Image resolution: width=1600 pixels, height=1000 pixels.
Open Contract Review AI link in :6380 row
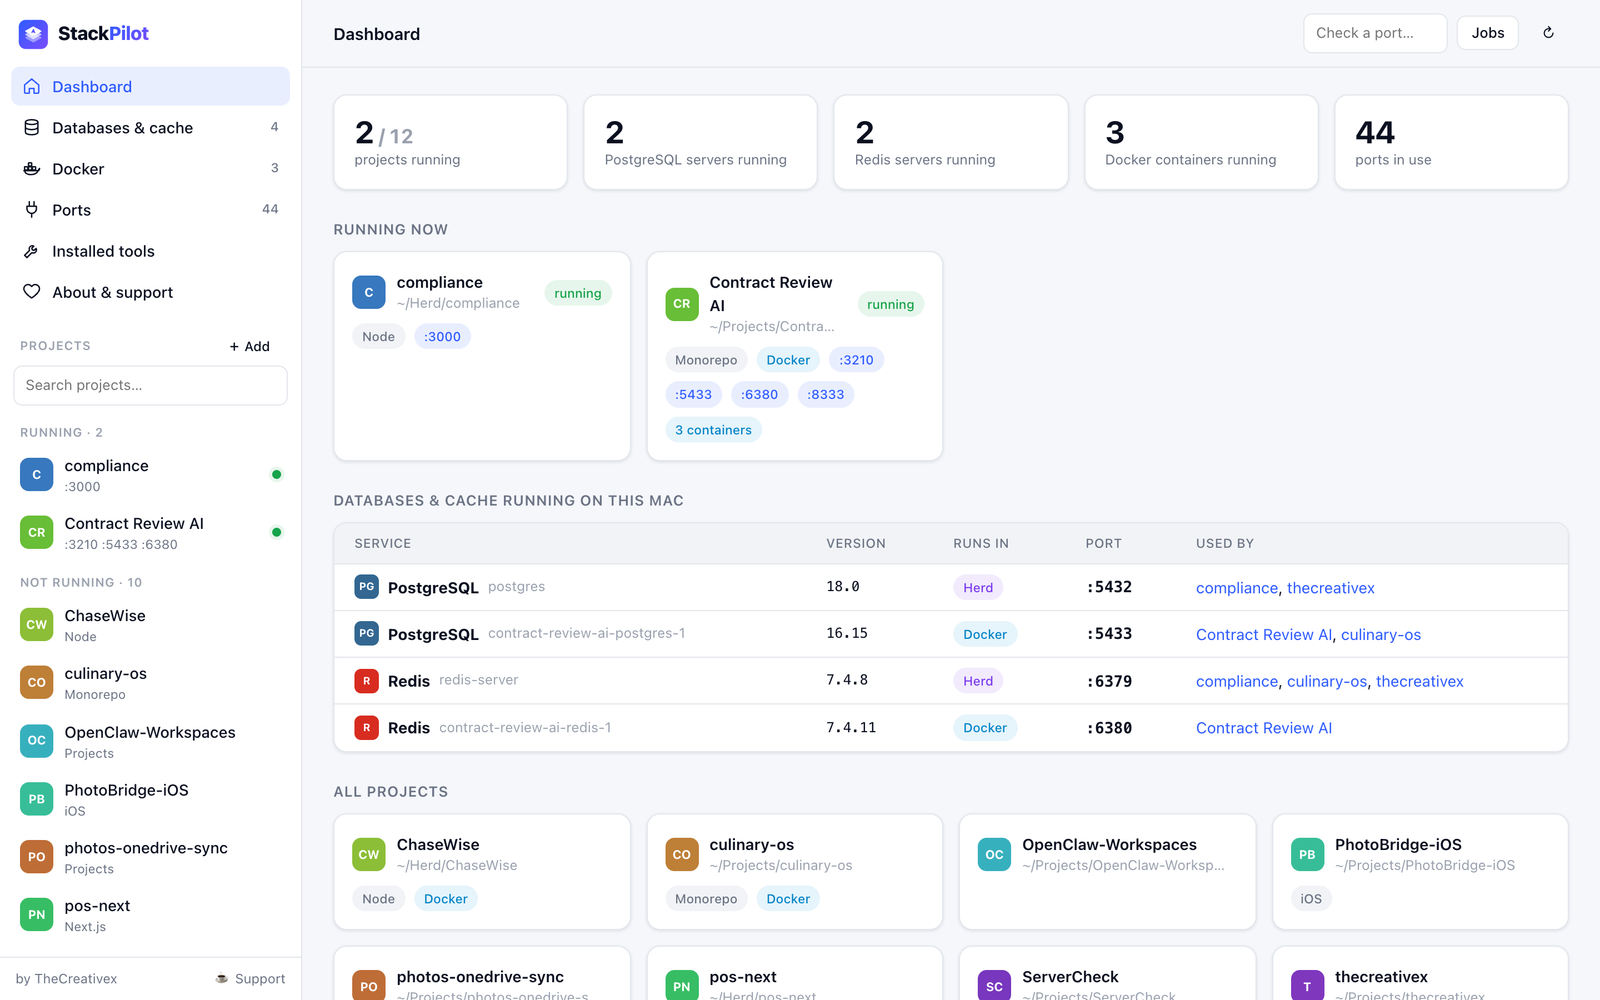tap(1264, 728)
